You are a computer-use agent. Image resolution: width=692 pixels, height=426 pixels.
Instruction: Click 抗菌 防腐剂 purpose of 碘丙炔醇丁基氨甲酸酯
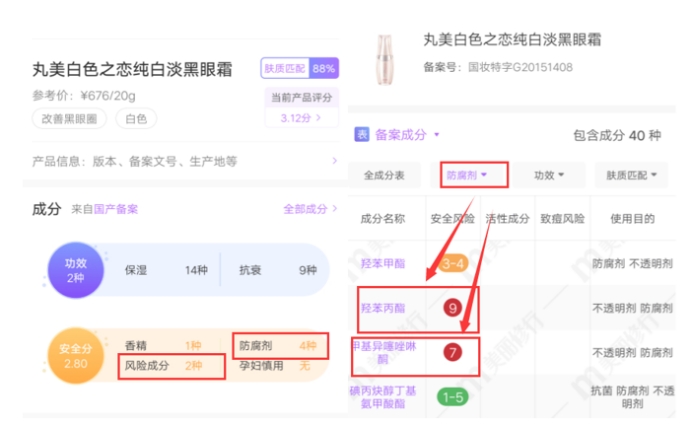tap(632, 397)
